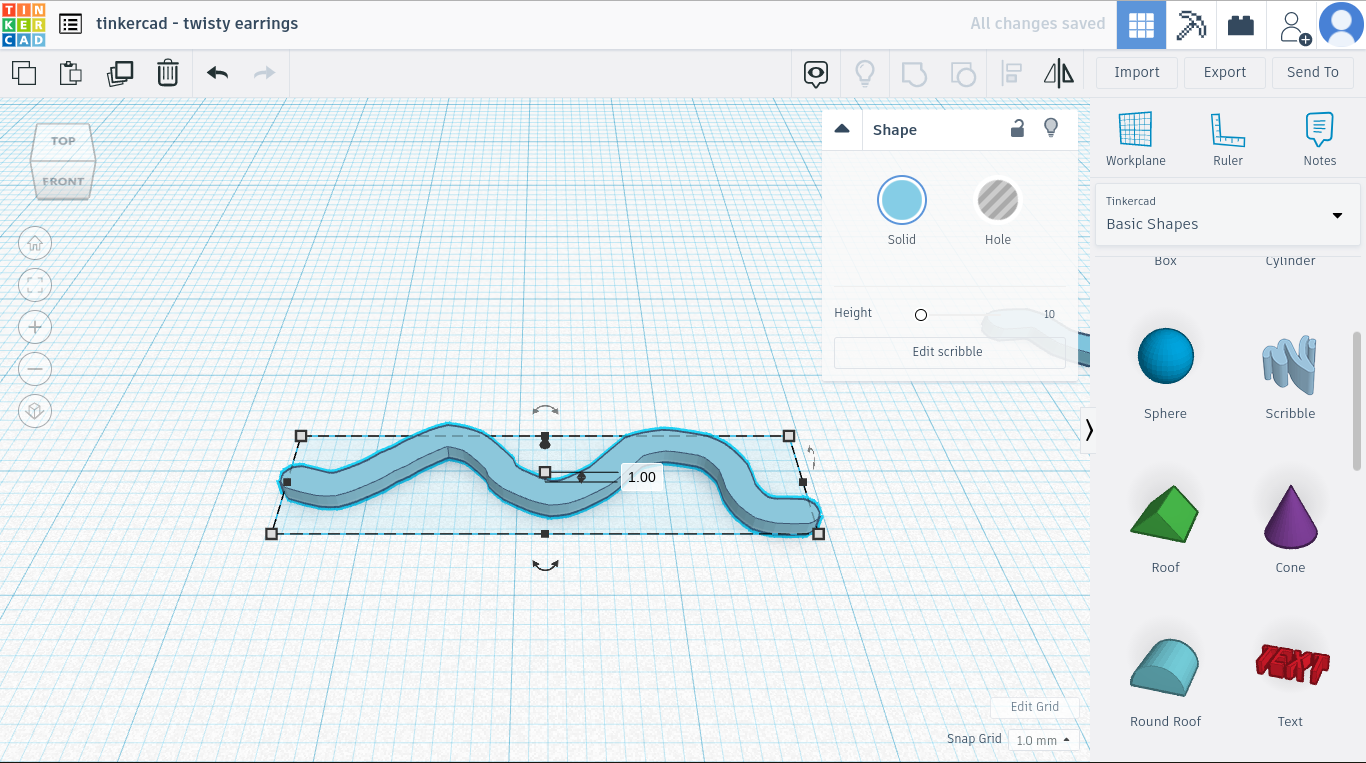Screen dimensions: 1366x763
Task: Click the Cylinder shape label
Action: (1290, 261)
